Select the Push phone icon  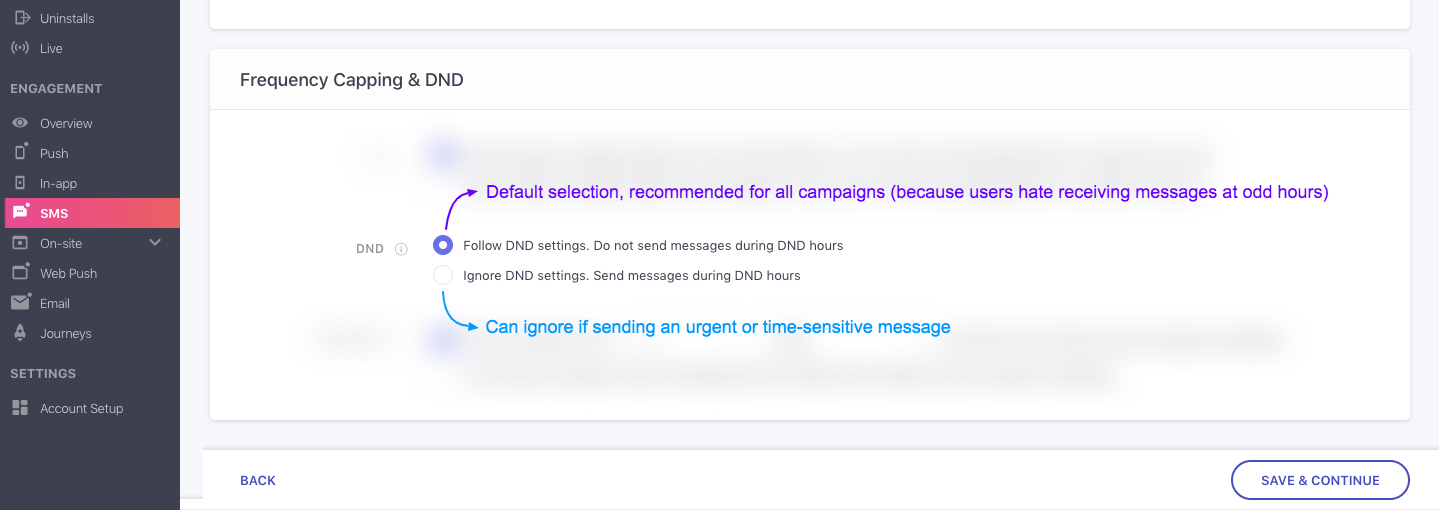(x=20, y=152)
